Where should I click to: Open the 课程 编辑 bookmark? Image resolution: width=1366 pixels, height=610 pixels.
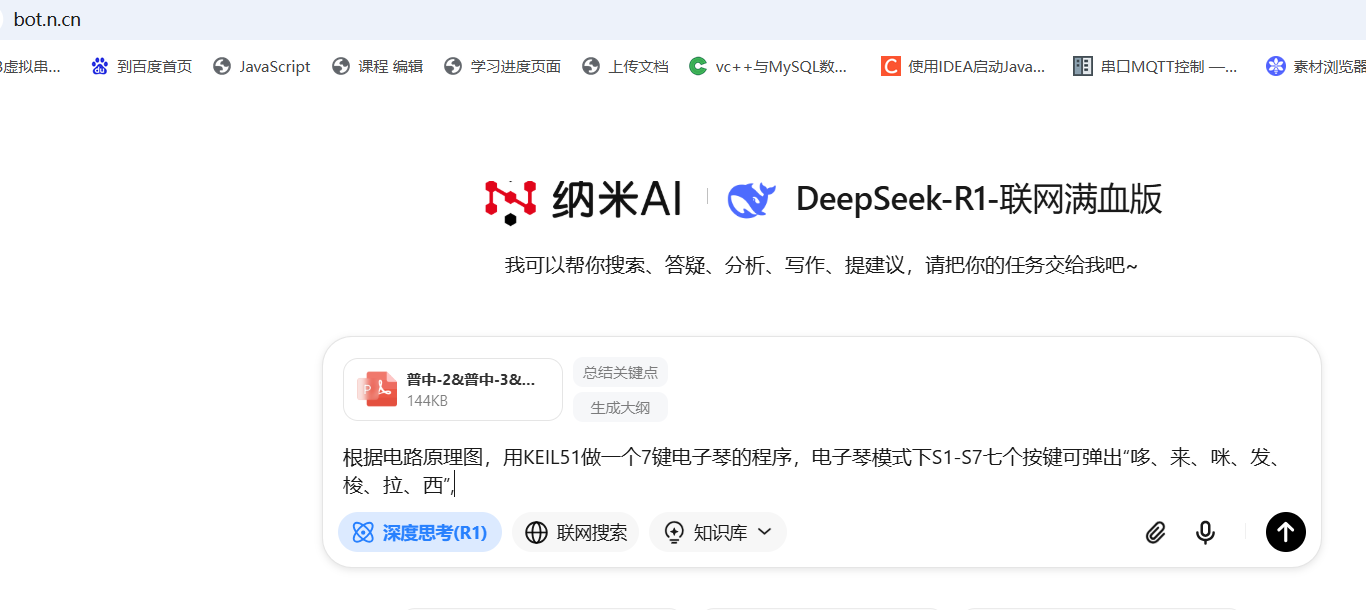(377, 67)
